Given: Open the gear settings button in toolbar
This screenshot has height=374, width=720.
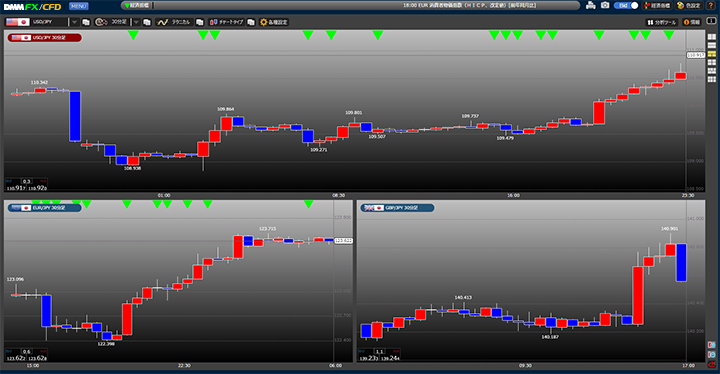Looking at the screenshot, I should click(x=274, y=22).
